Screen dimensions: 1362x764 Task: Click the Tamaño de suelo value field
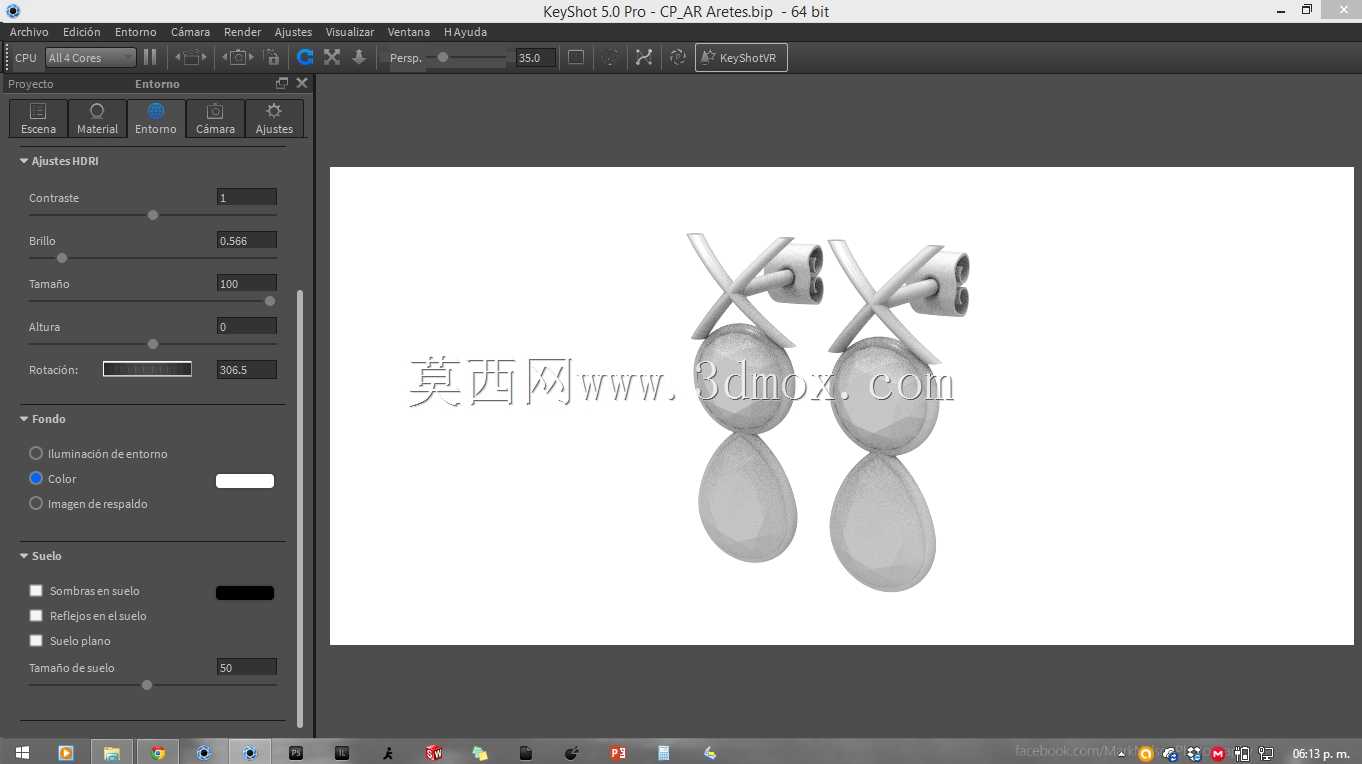[x=247, y=667]
